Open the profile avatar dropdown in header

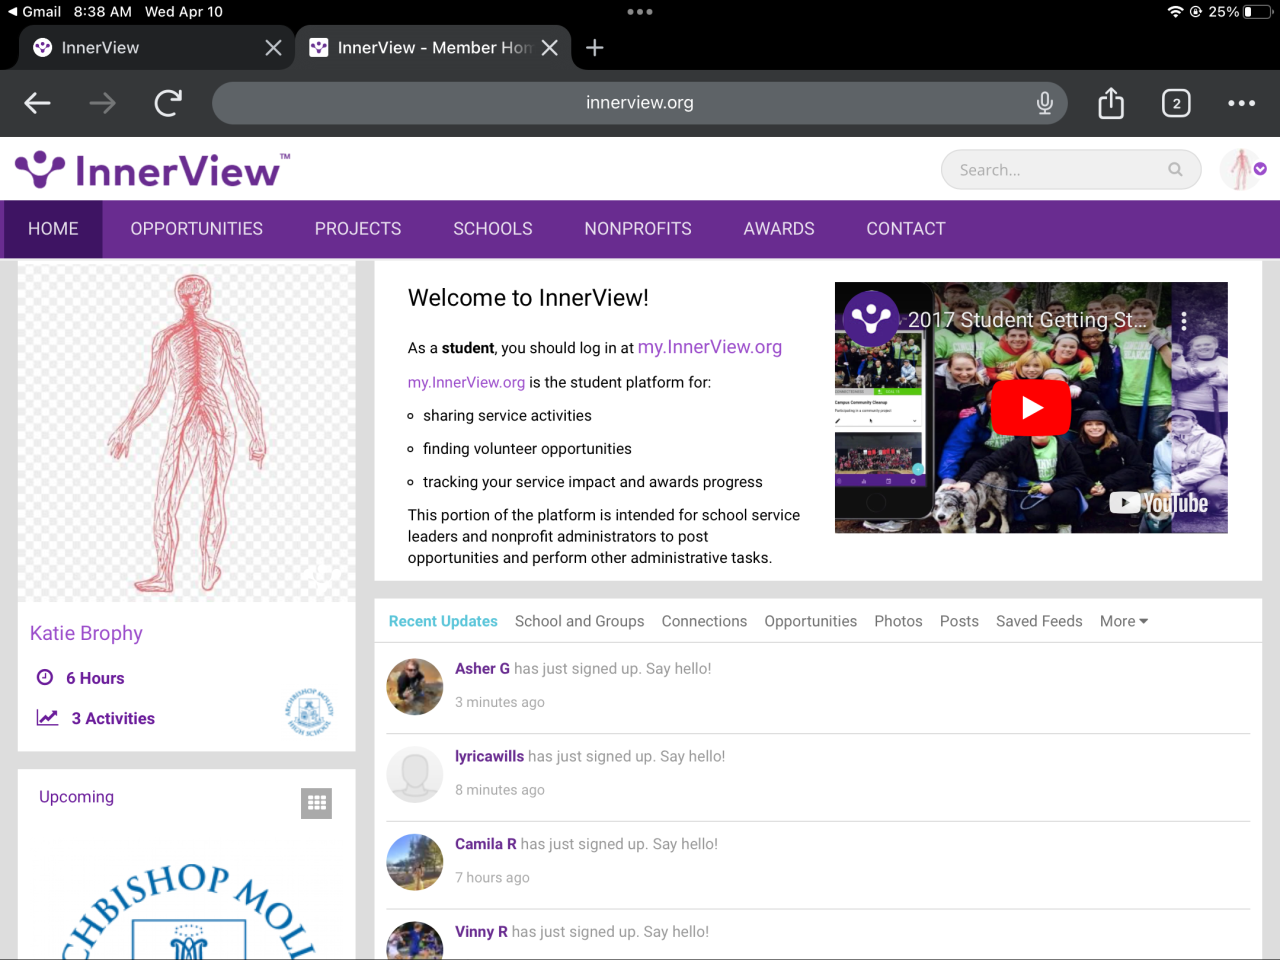pos(1243,170)
